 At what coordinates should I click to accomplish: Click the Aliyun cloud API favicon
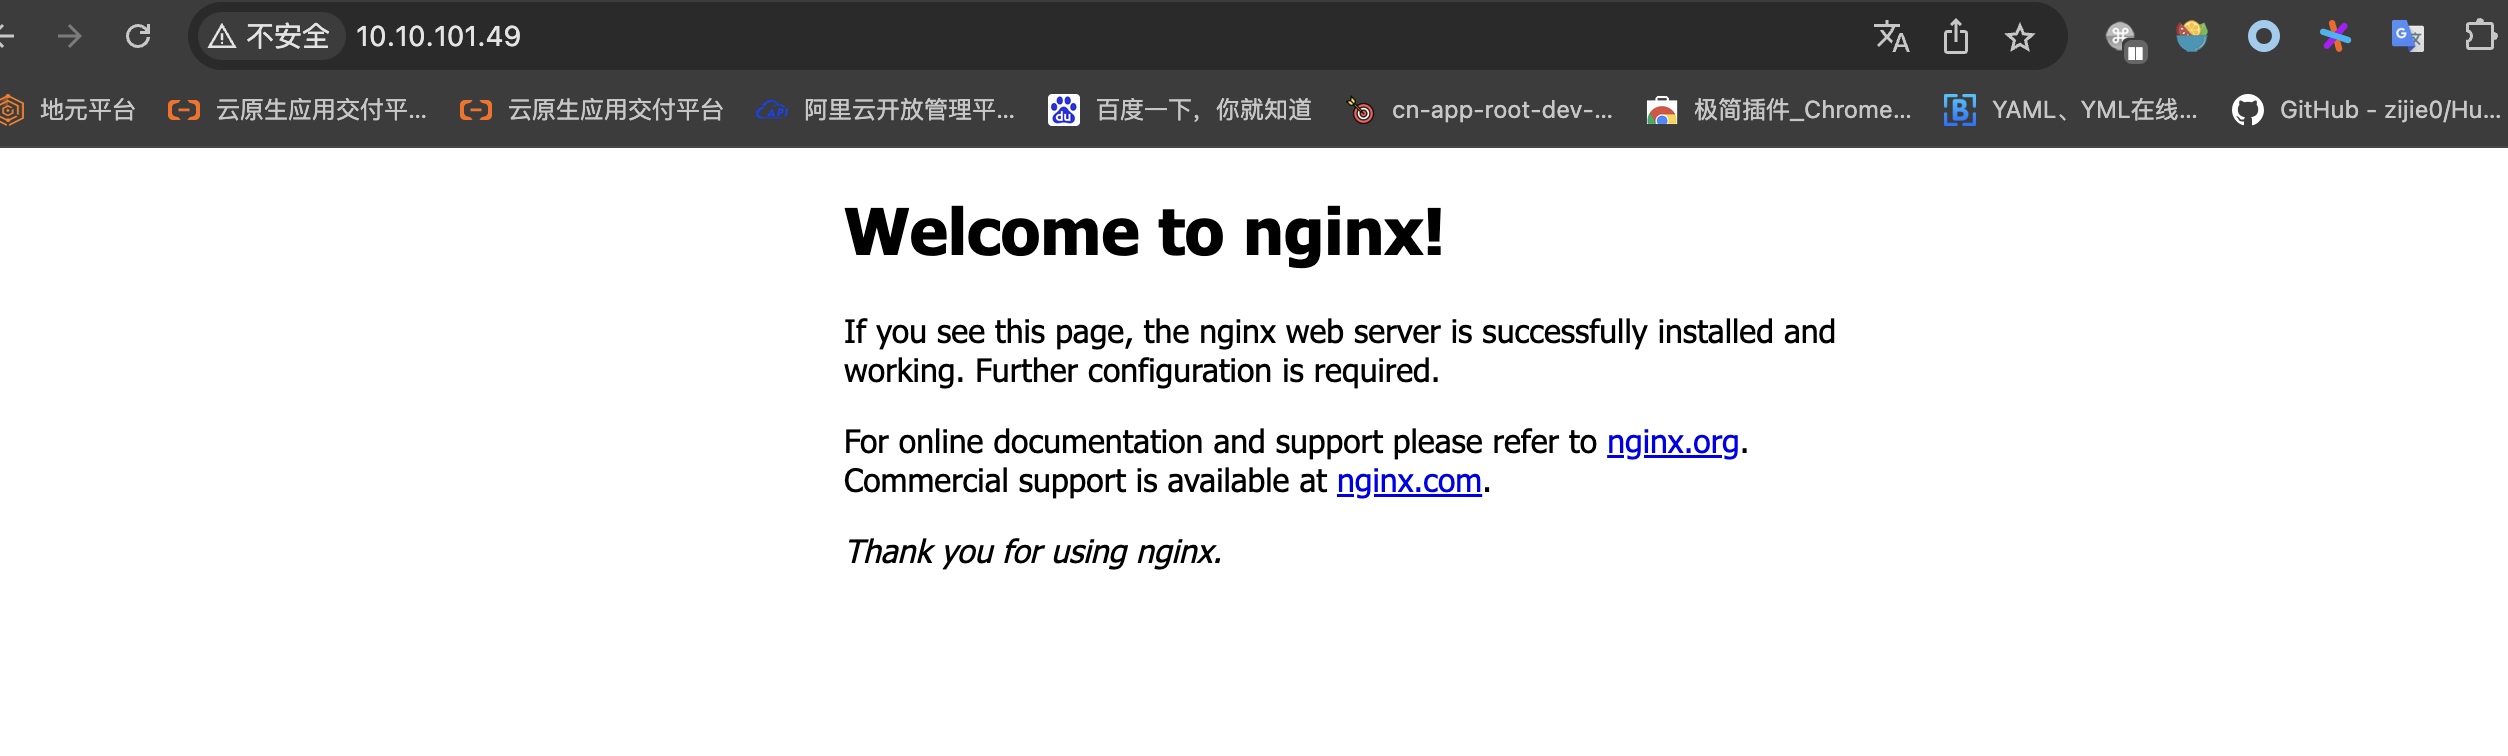click(x=771, y=110)
